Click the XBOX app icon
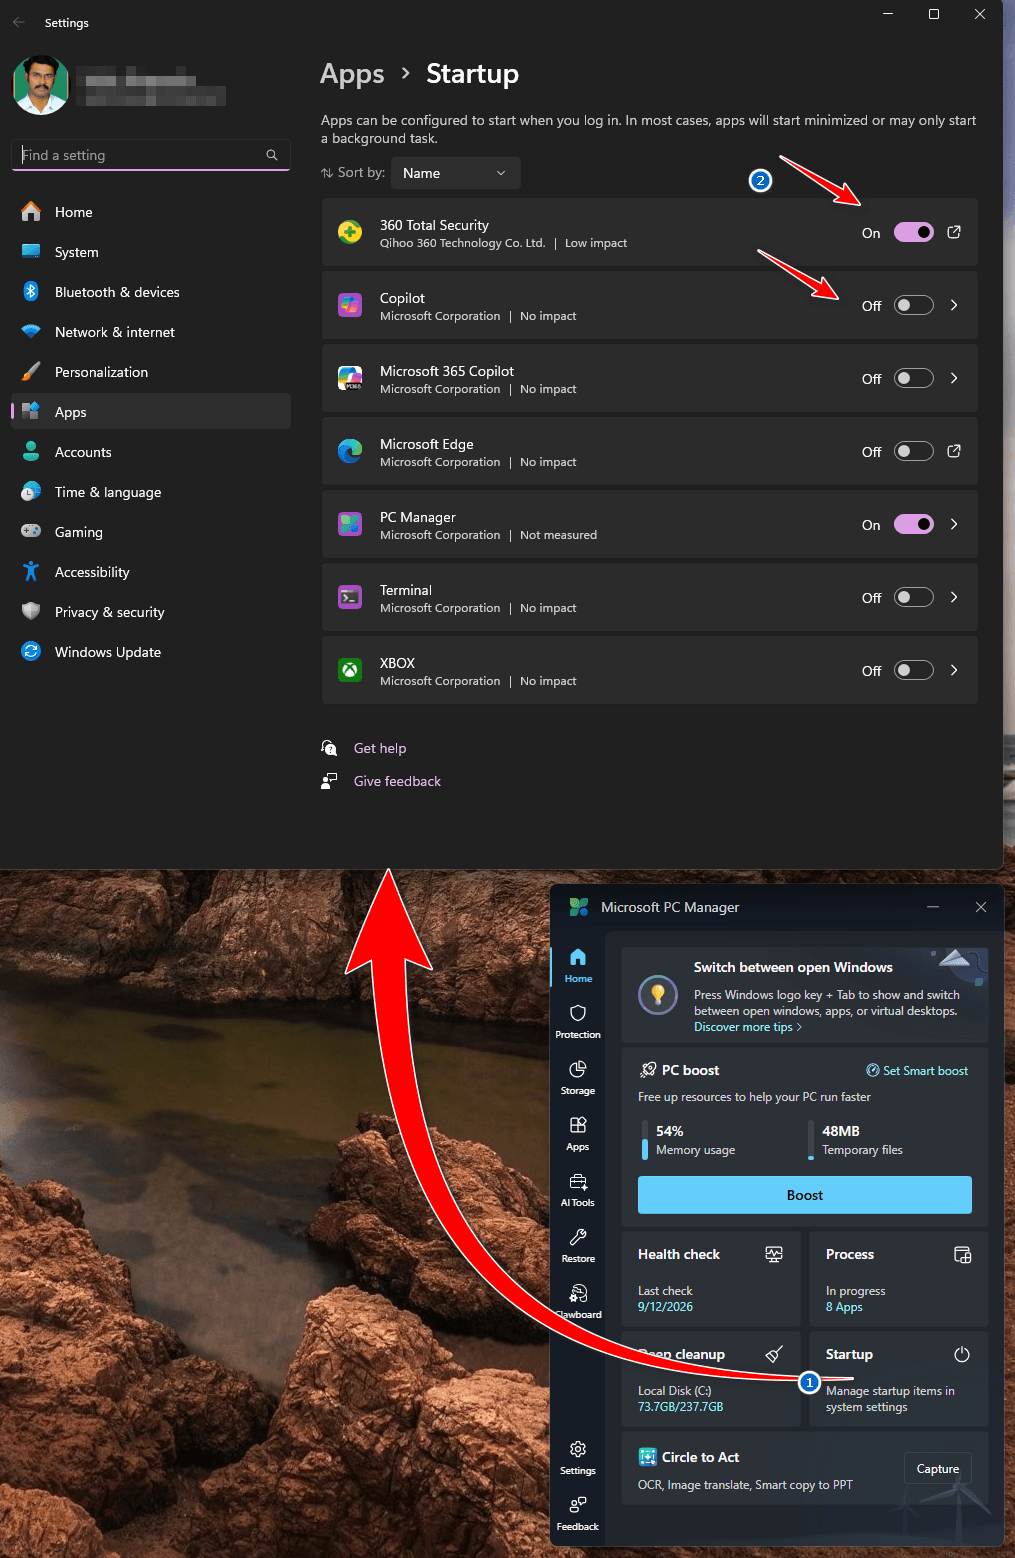Image resolution: width=1015 pixels, height=1558 pixels. (350, 670)
